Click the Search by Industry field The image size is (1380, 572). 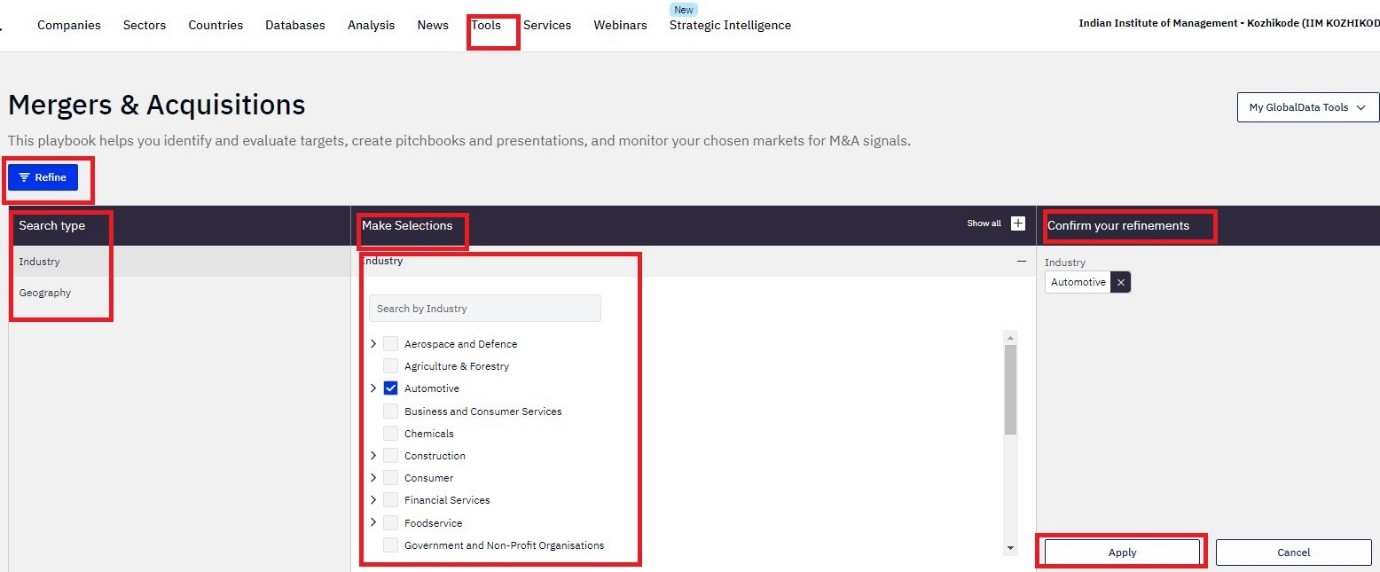[x=485, y=309]
